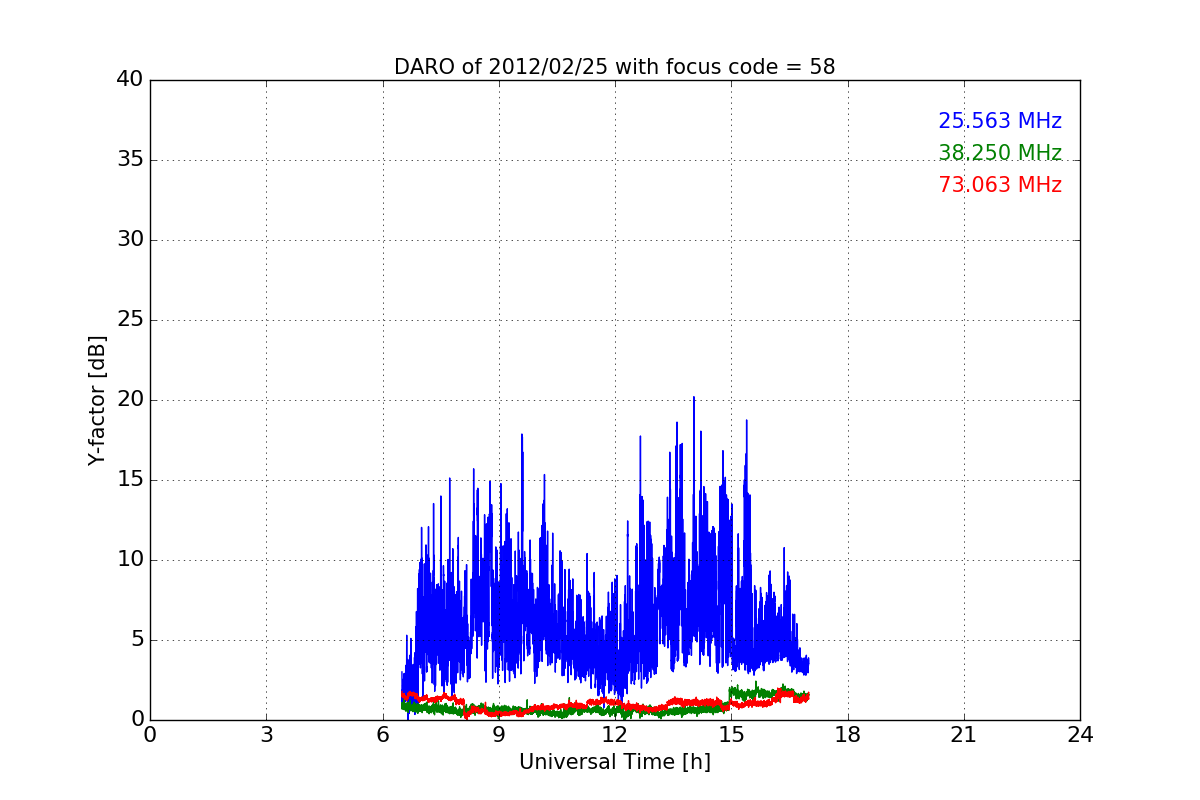Click the x-axis tick label '21'

[964, 735]
